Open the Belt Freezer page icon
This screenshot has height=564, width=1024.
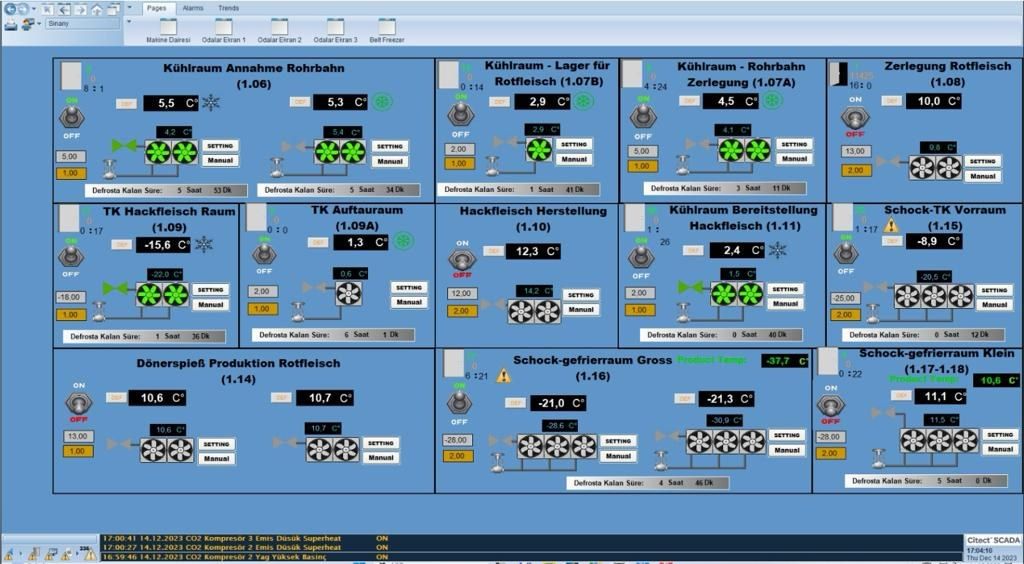click(x=387, y=27)
